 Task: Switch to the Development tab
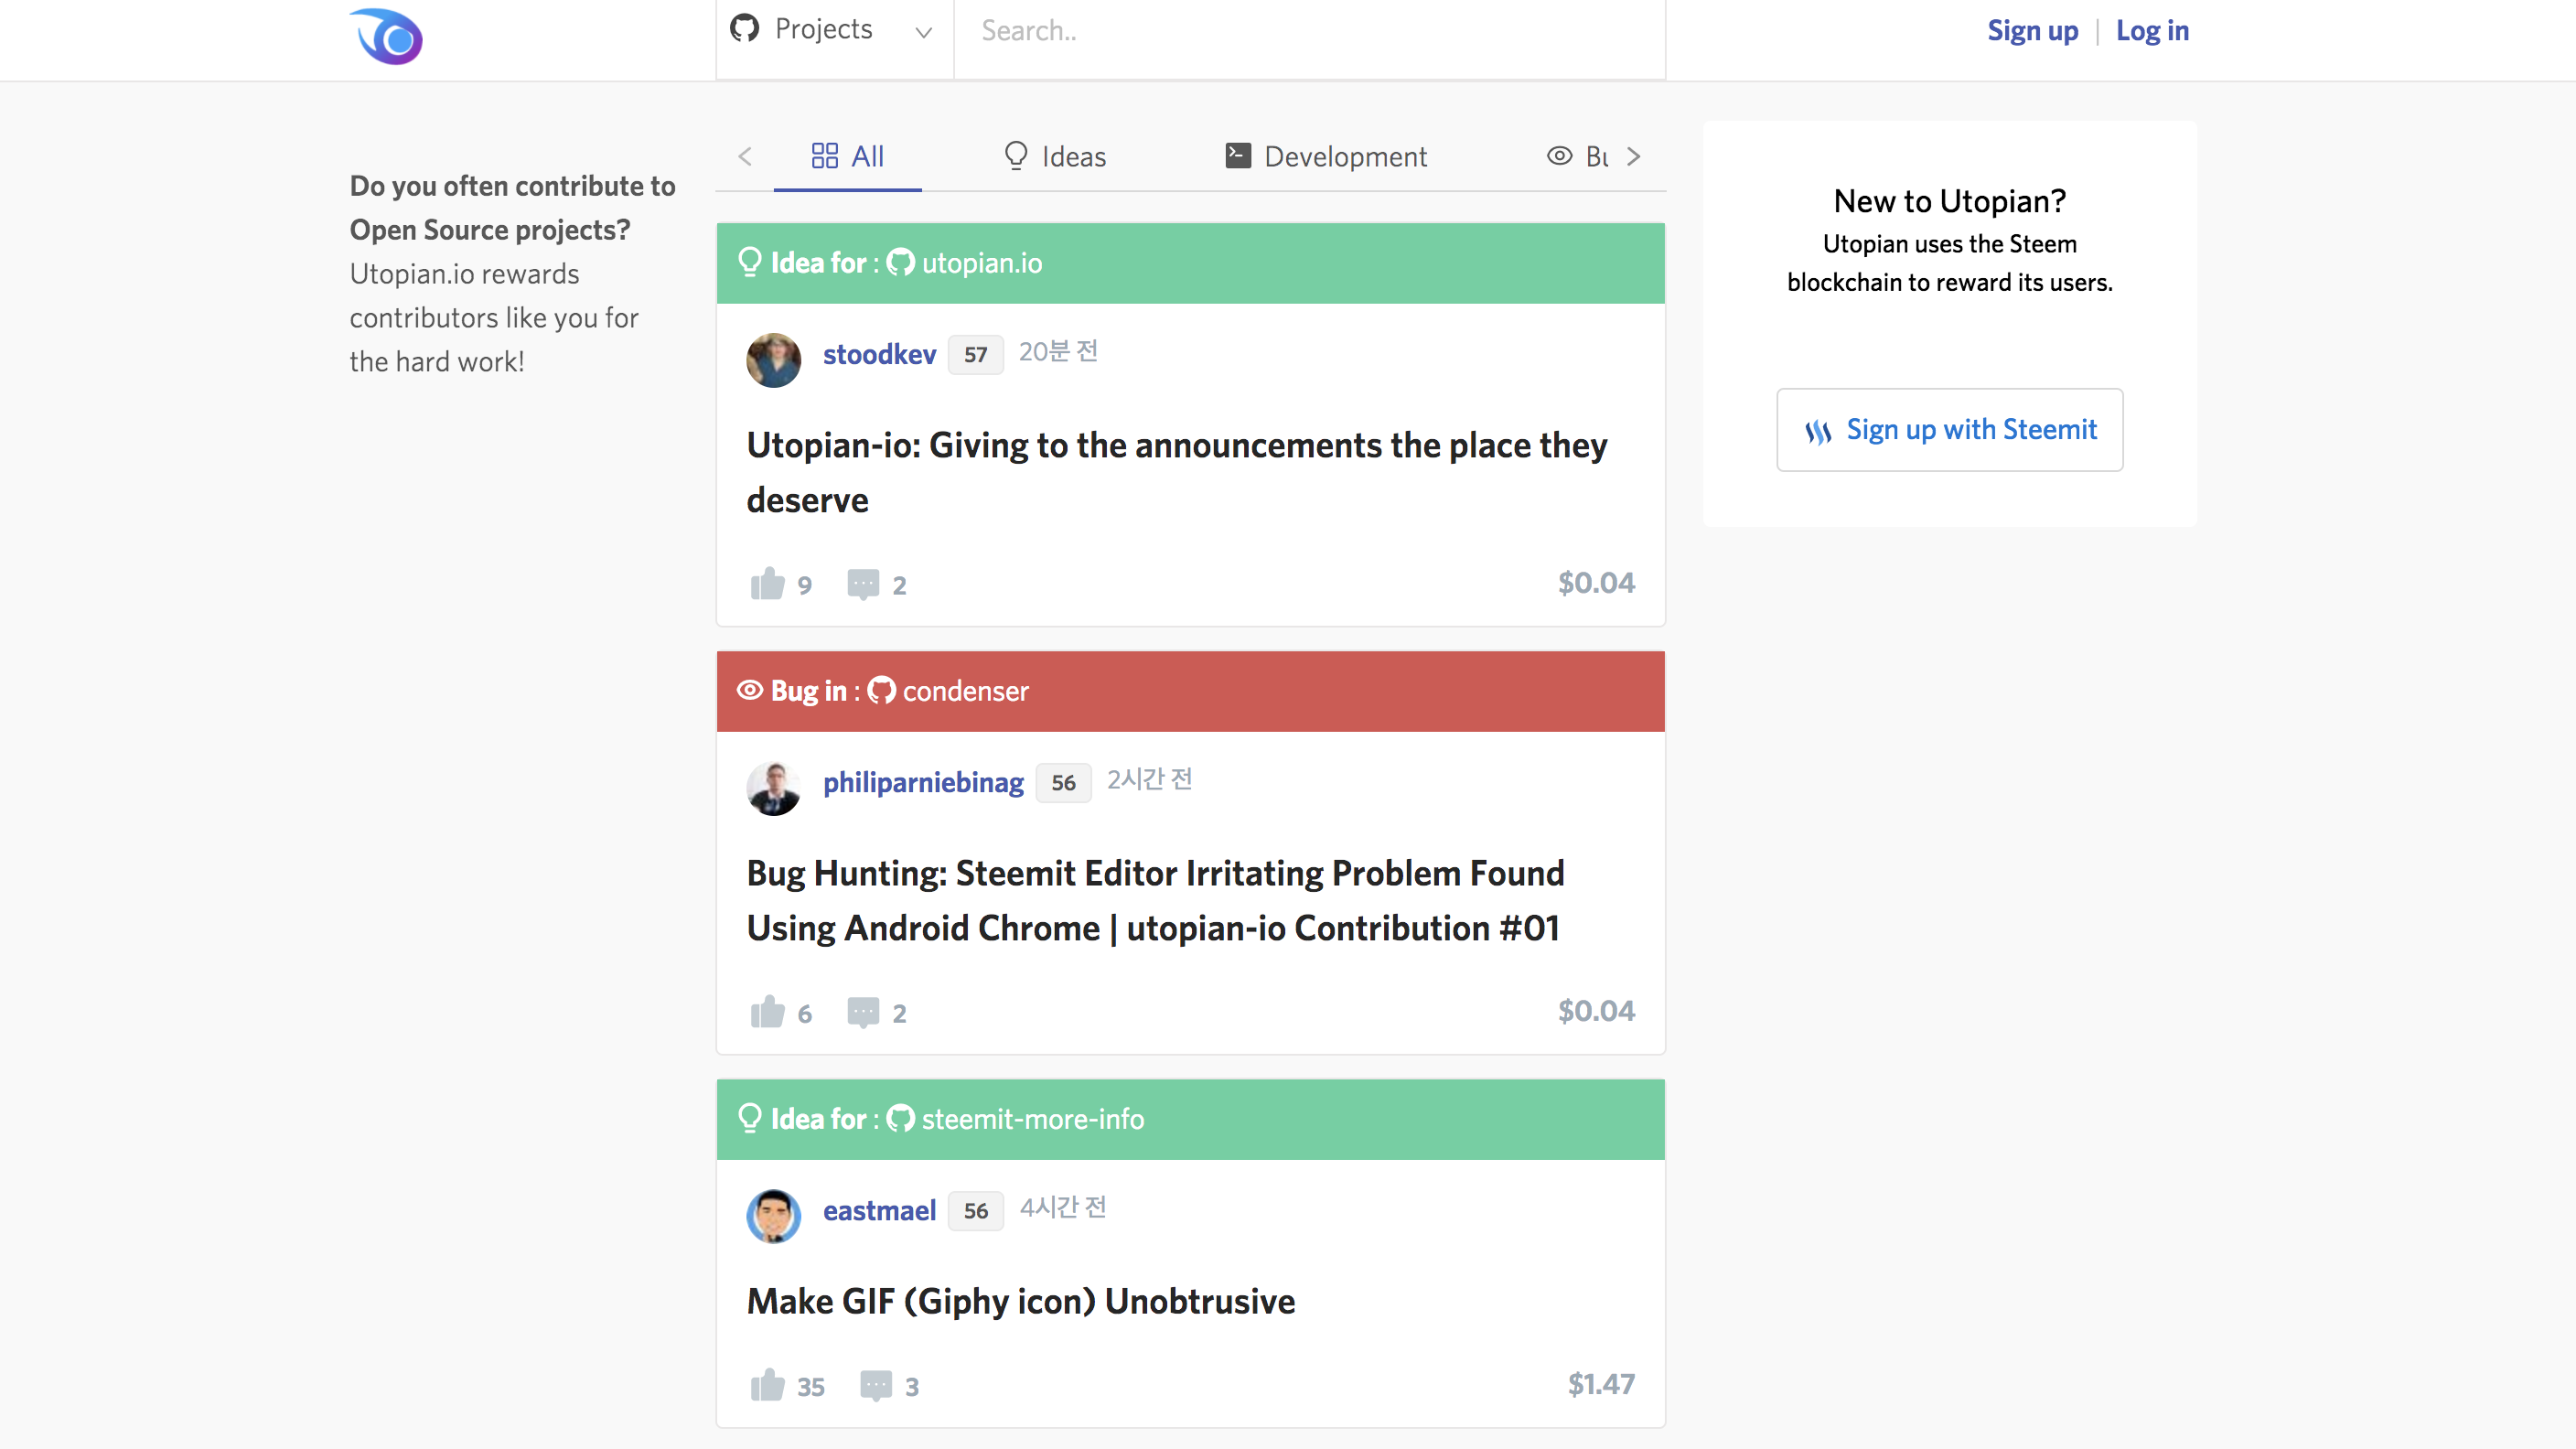point(1326,156)
